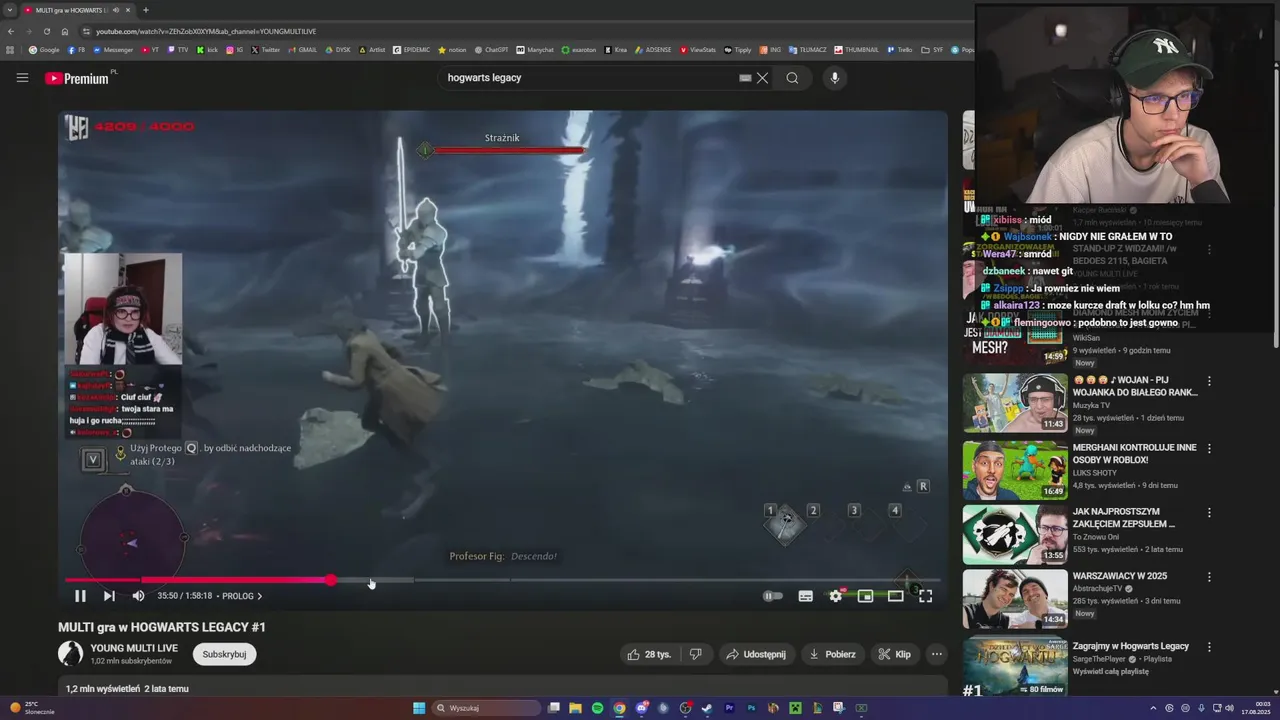
Task: Run search with magnifier button
Action: [x=792, y=78]
